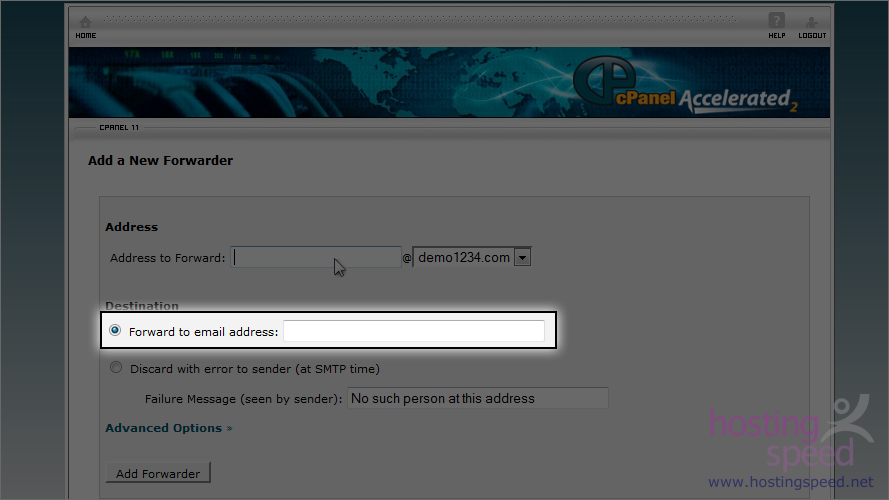
Task: Click the world map banner image
Action: [x=449, y=82]
